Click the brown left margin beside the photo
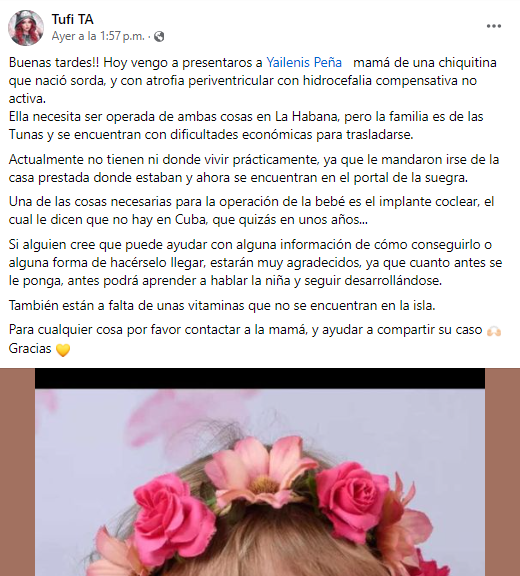This screenshot has width=520, height=576. pyautogui.click(x=17, y=472)
